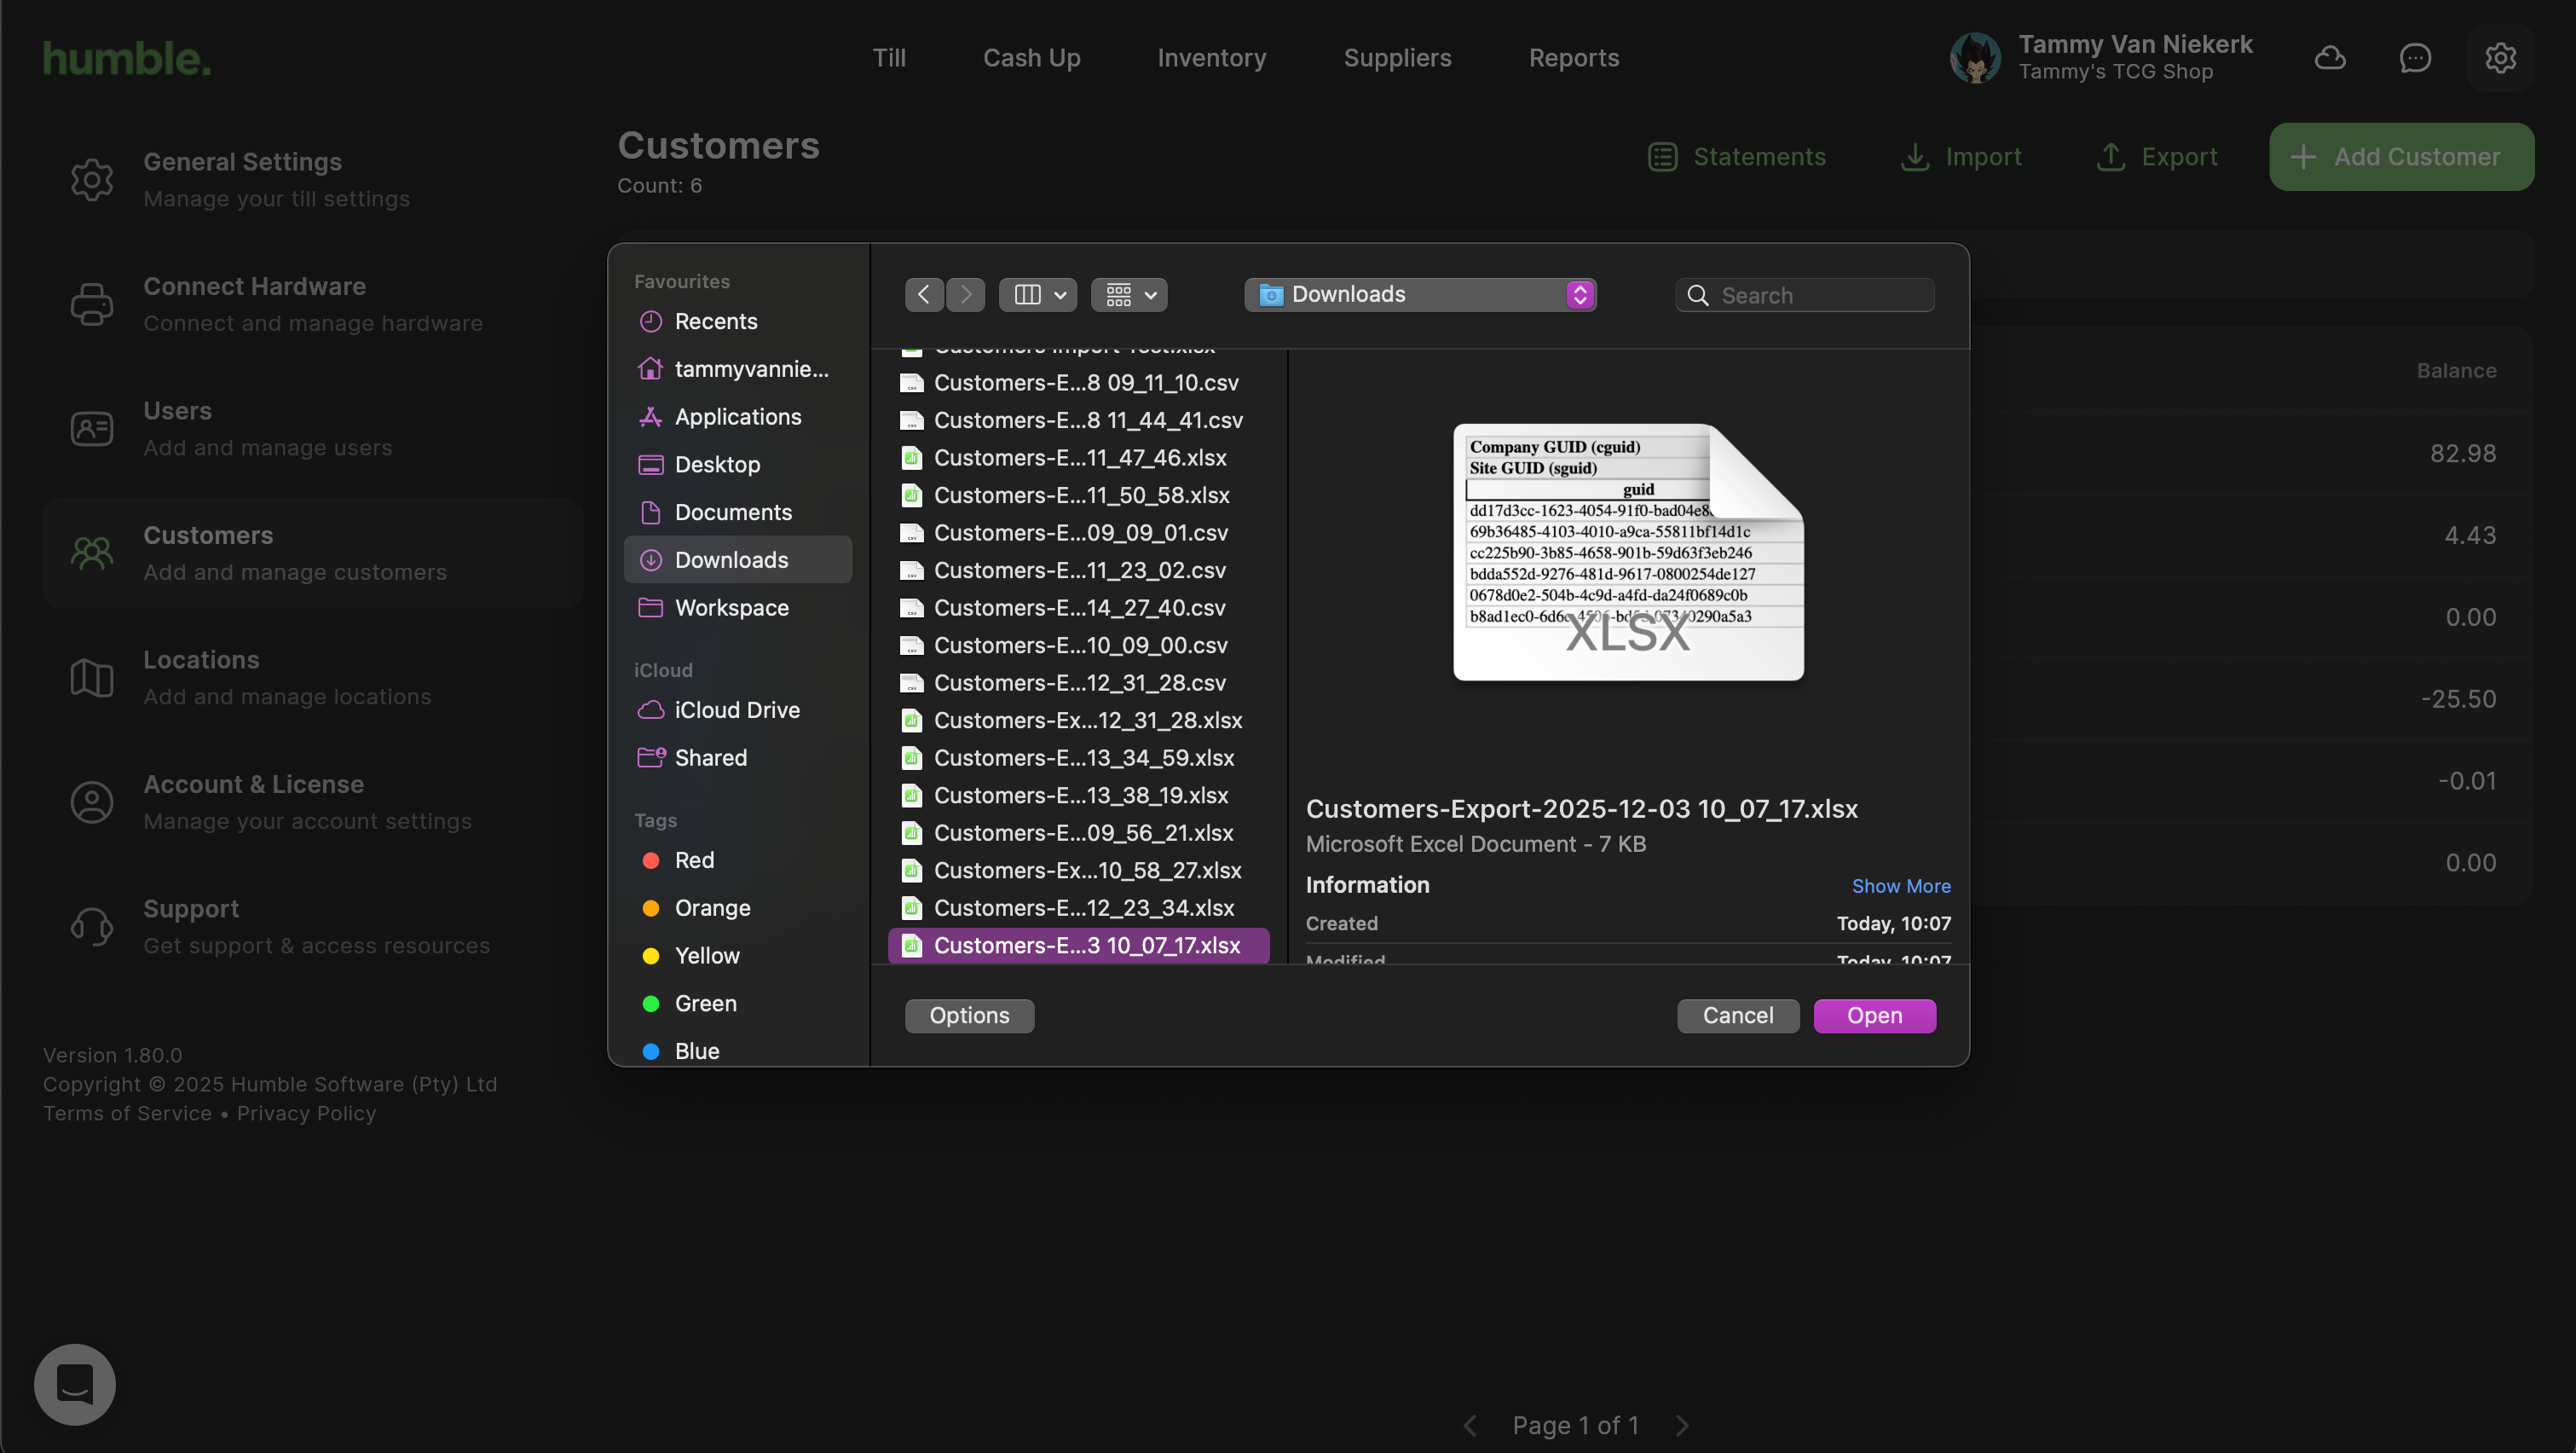The width and height of the screenshot is (2576, 1453).
Task: Click the cloud sync icon
Action: coord(2330,58)
